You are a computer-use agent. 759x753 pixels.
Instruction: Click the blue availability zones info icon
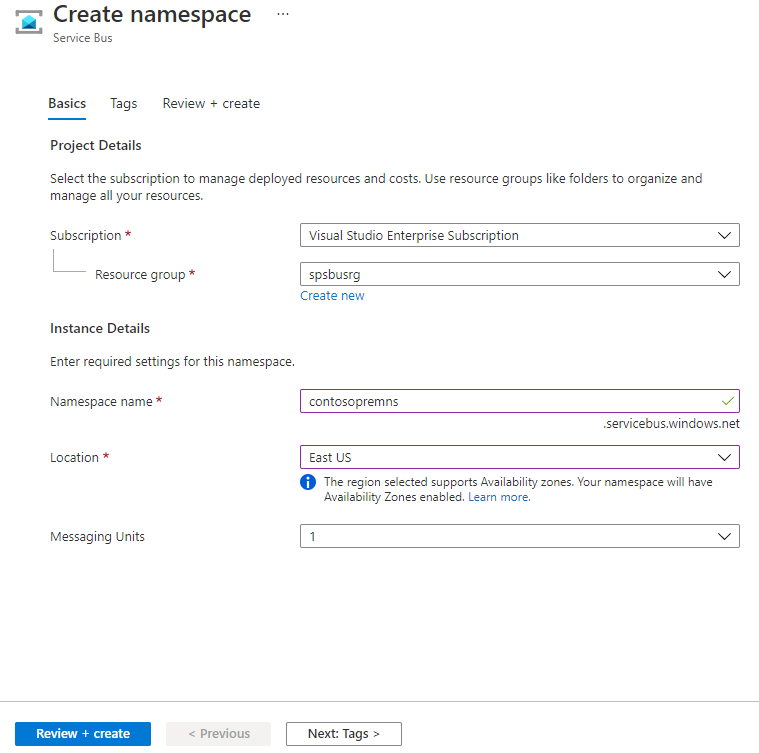(308, 482)
